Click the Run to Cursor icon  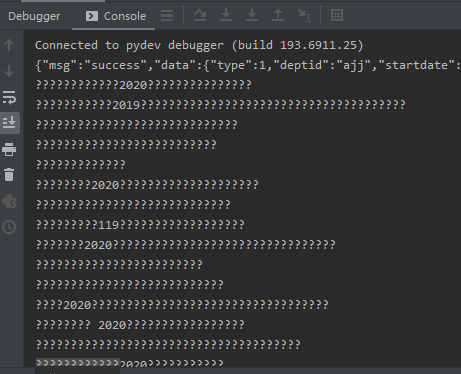point(304,15)
